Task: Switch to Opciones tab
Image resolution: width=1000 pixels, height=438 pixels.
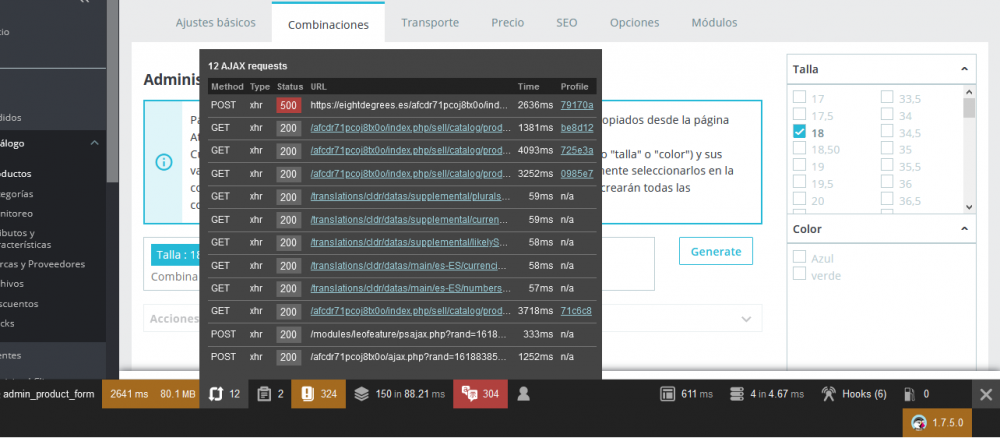Action: pos(634,23)
